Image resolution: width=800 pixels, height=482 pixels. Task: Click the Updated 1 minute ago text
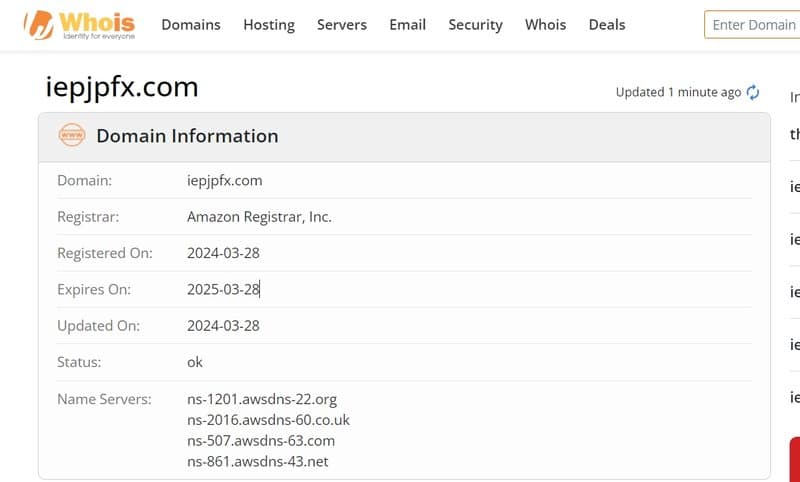click(x=678, y=92)
